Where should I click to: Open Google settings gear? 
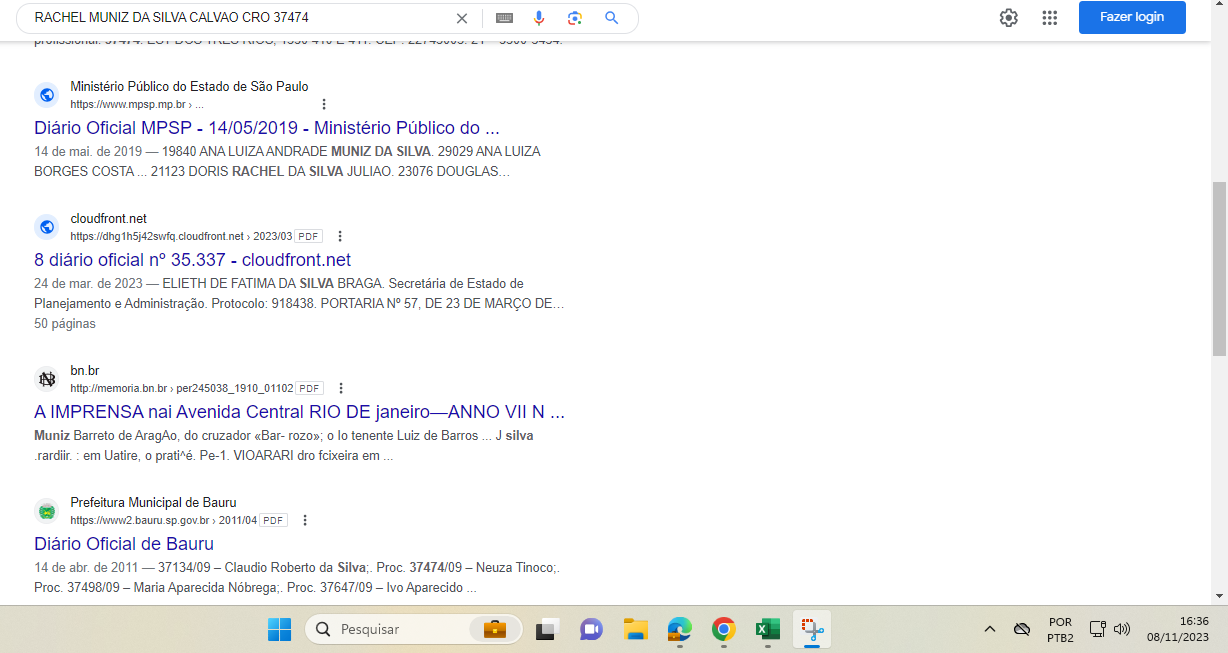[x=1009, y=18]
